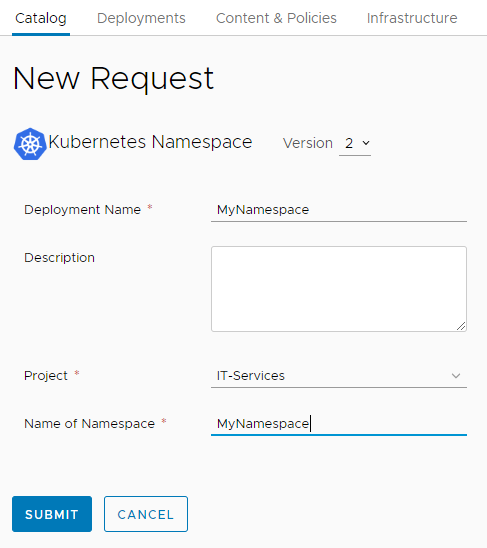This screenshot has height=548, width=487.
Task: Open the Deployments tab
Action: [x=141, y=18]
